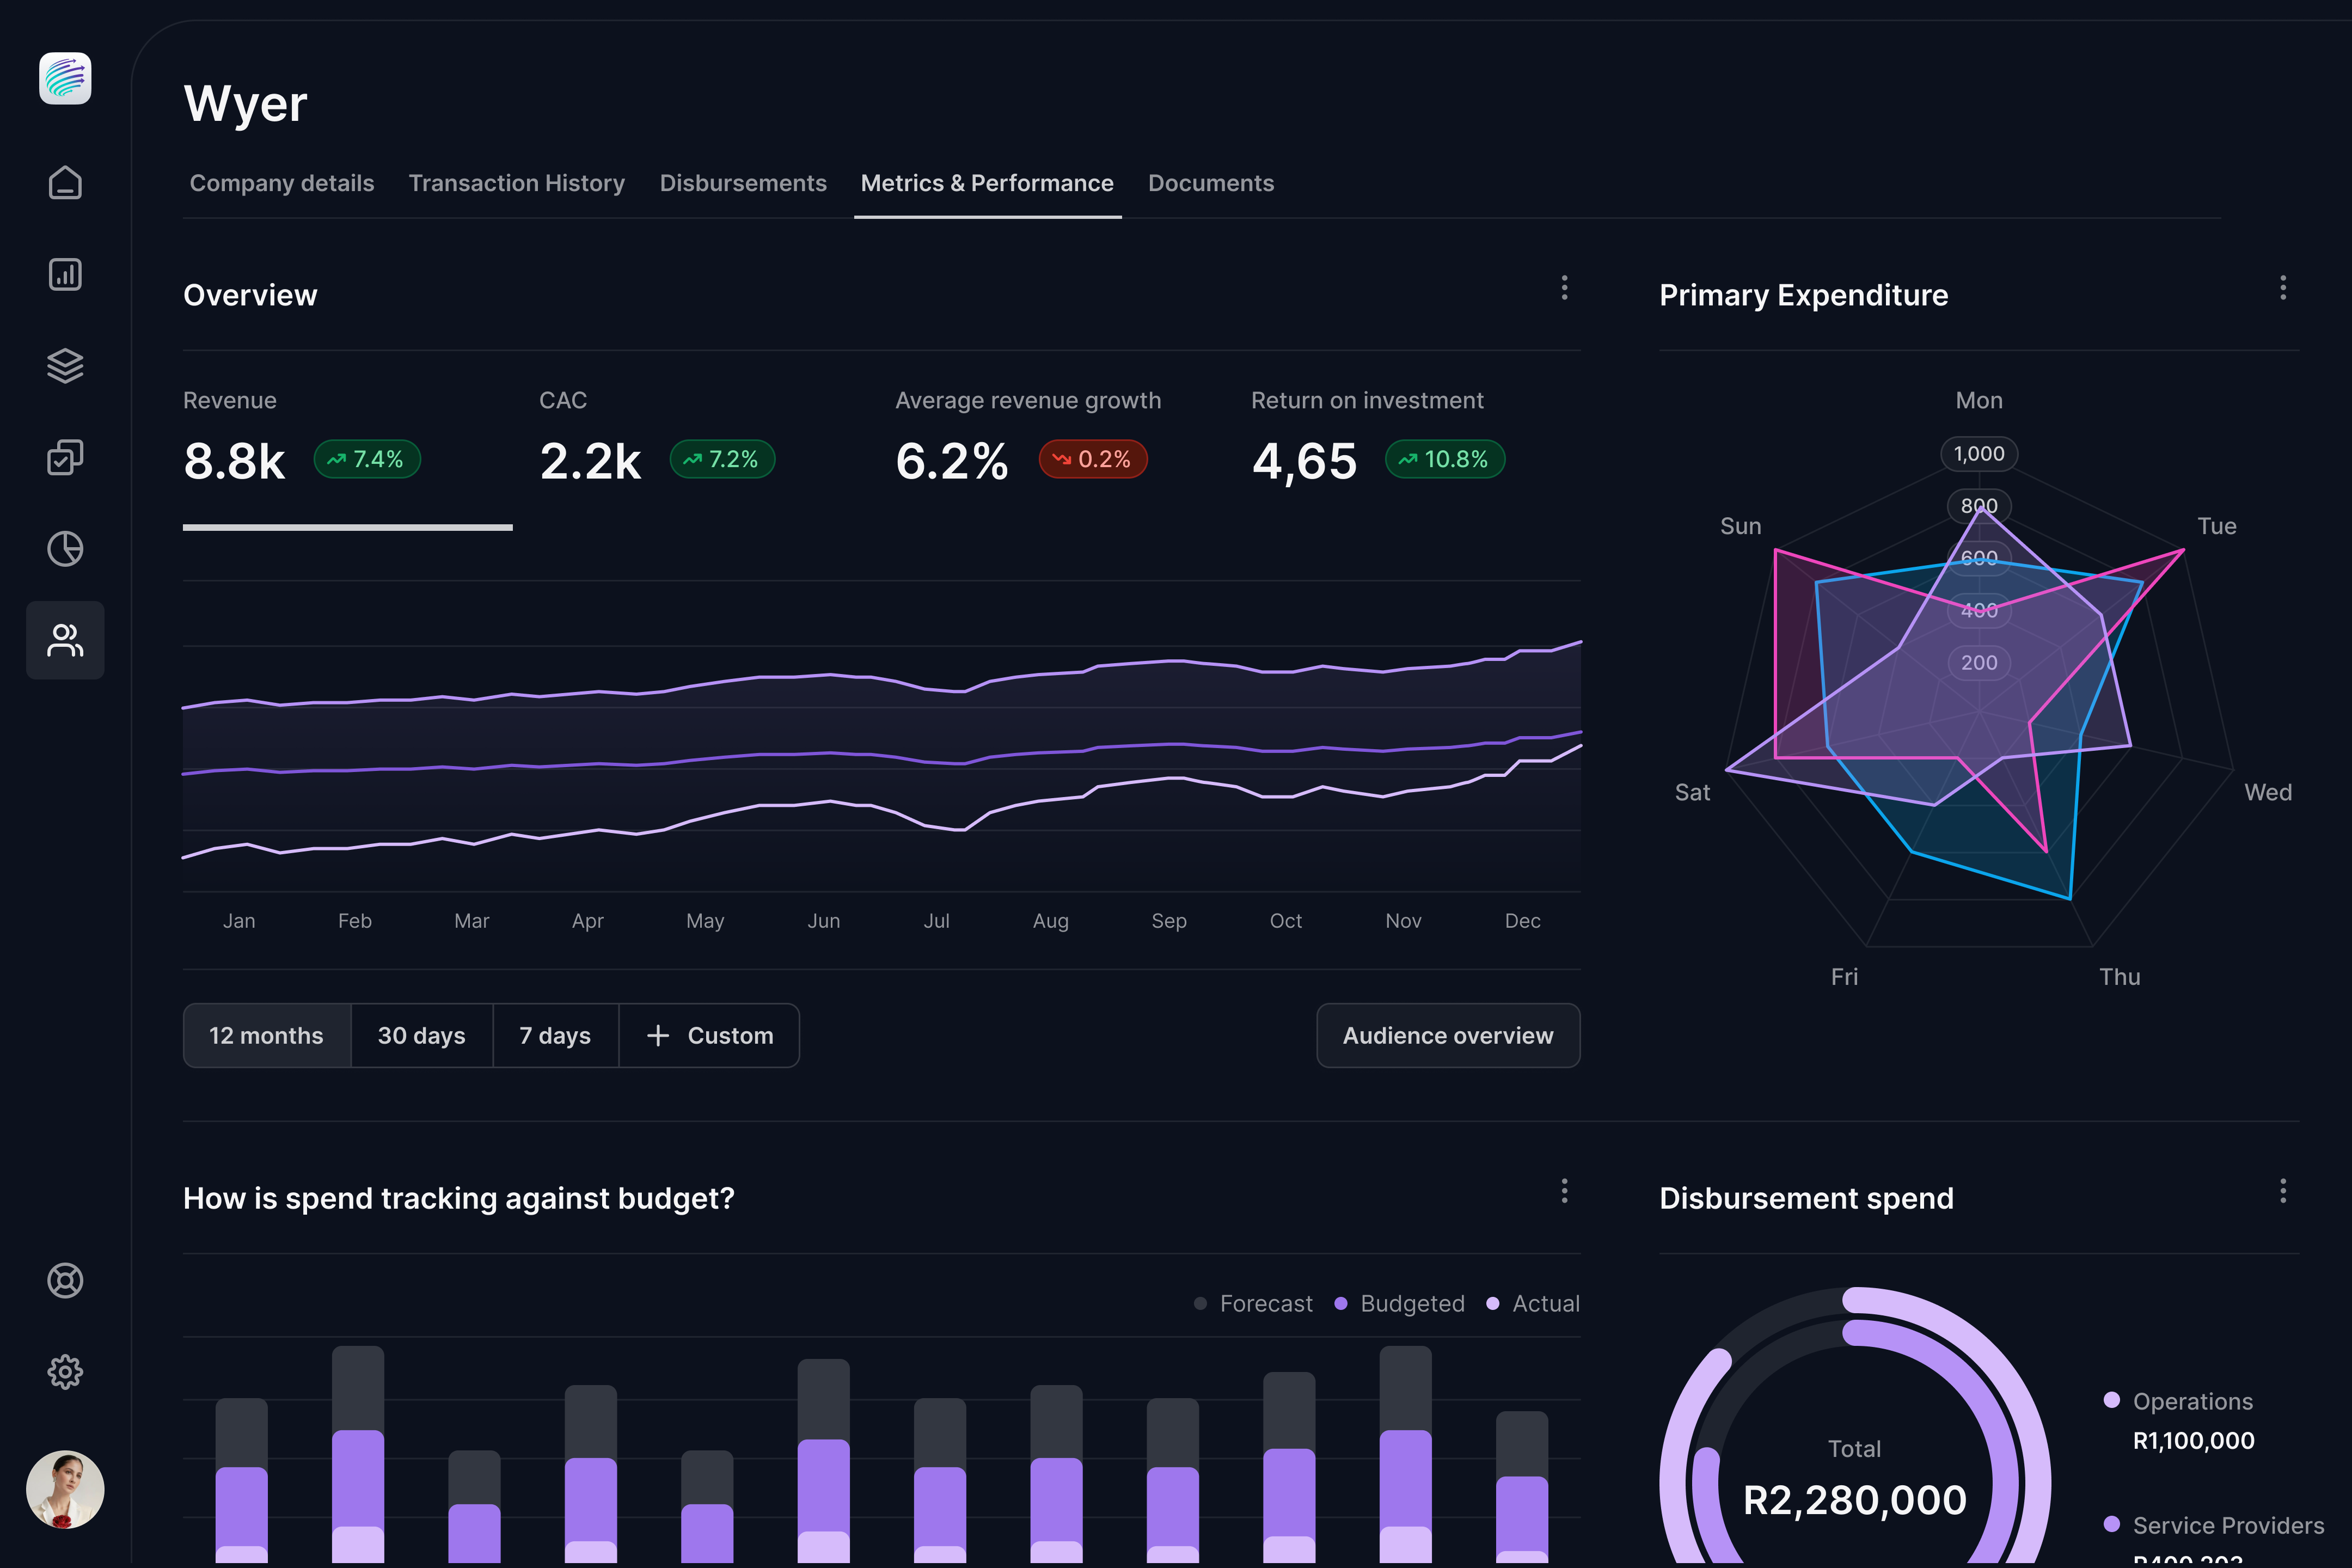Image resolution: width=2352 pixels, height=1568 pixels.
Task: Open the bar chart analytics sidebar icon
Action: coord(65,274)
